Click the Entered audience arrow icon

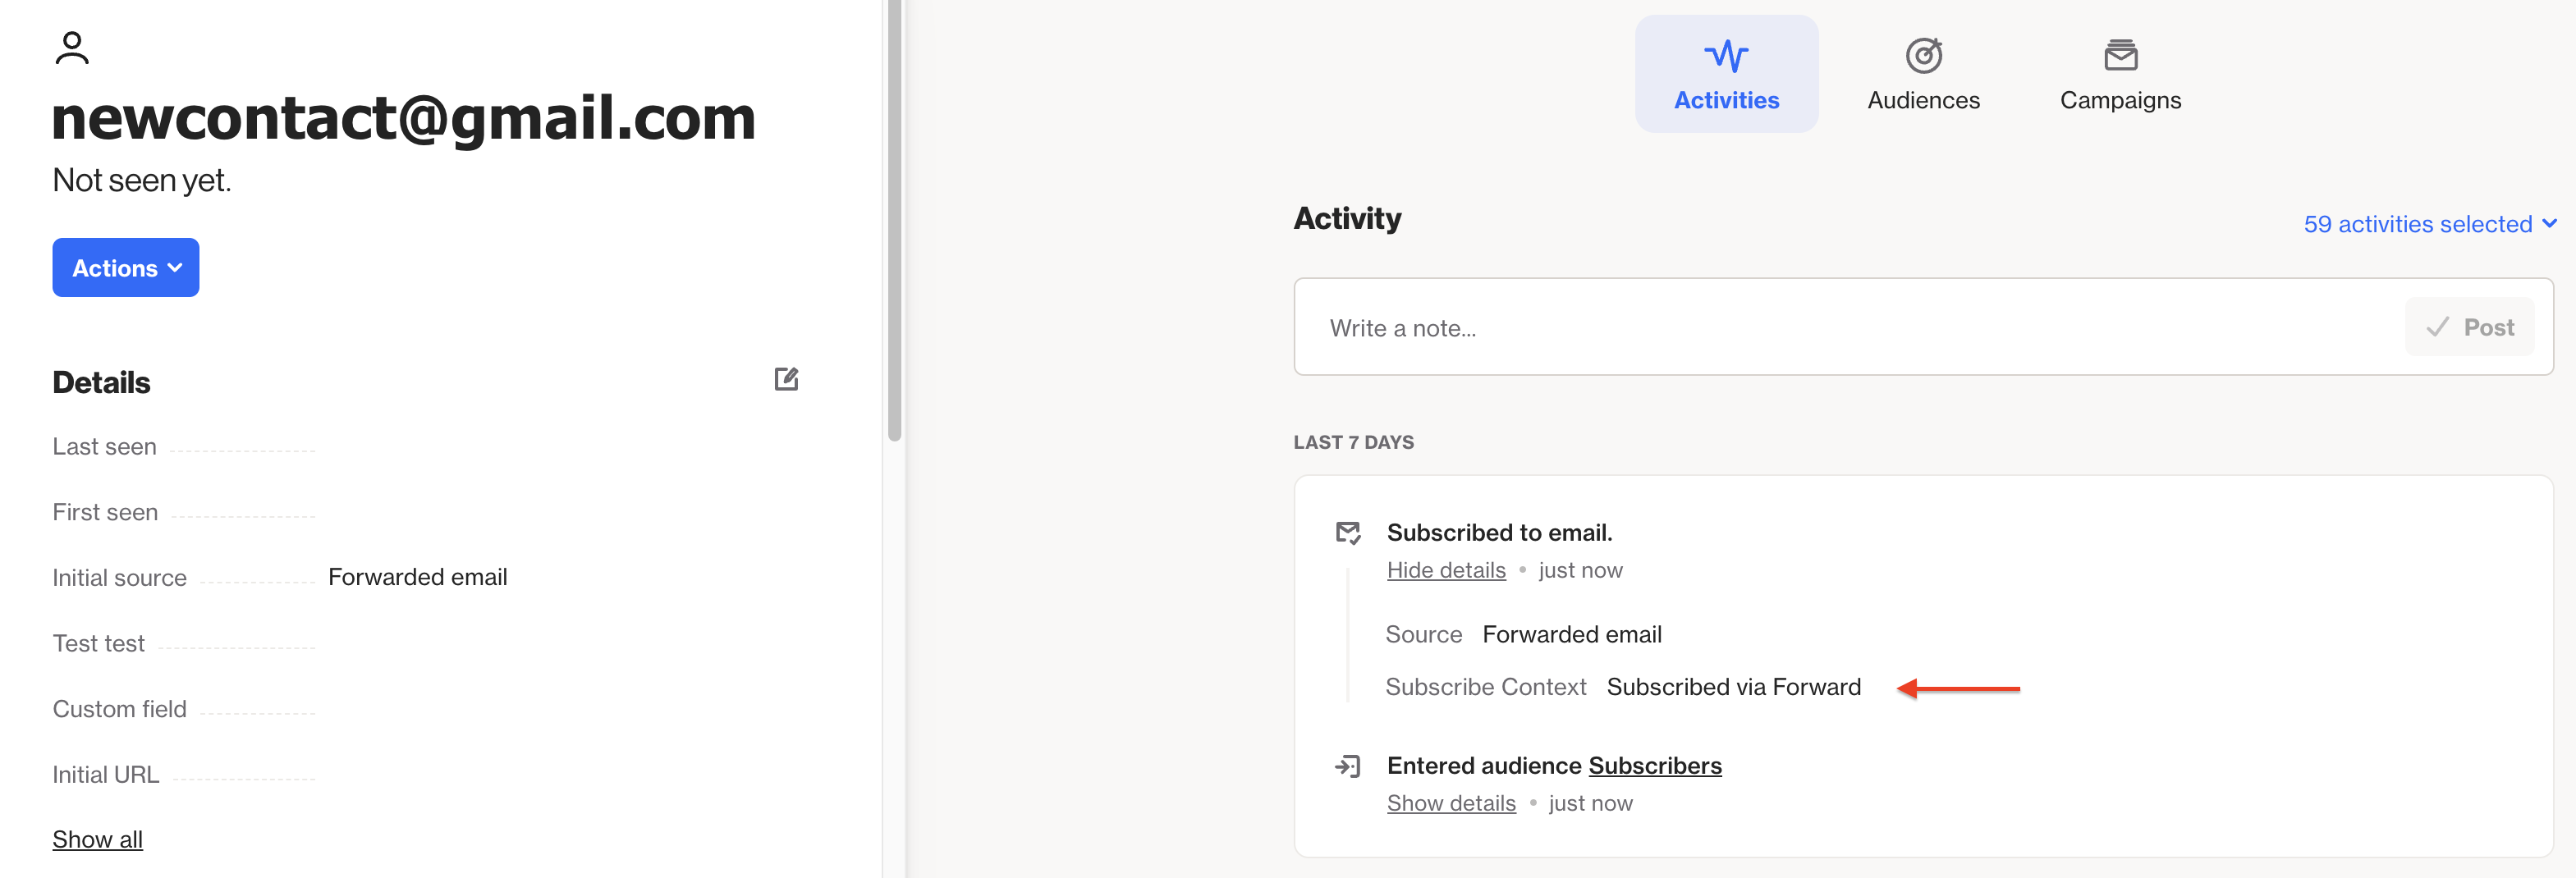(1348, 766)
